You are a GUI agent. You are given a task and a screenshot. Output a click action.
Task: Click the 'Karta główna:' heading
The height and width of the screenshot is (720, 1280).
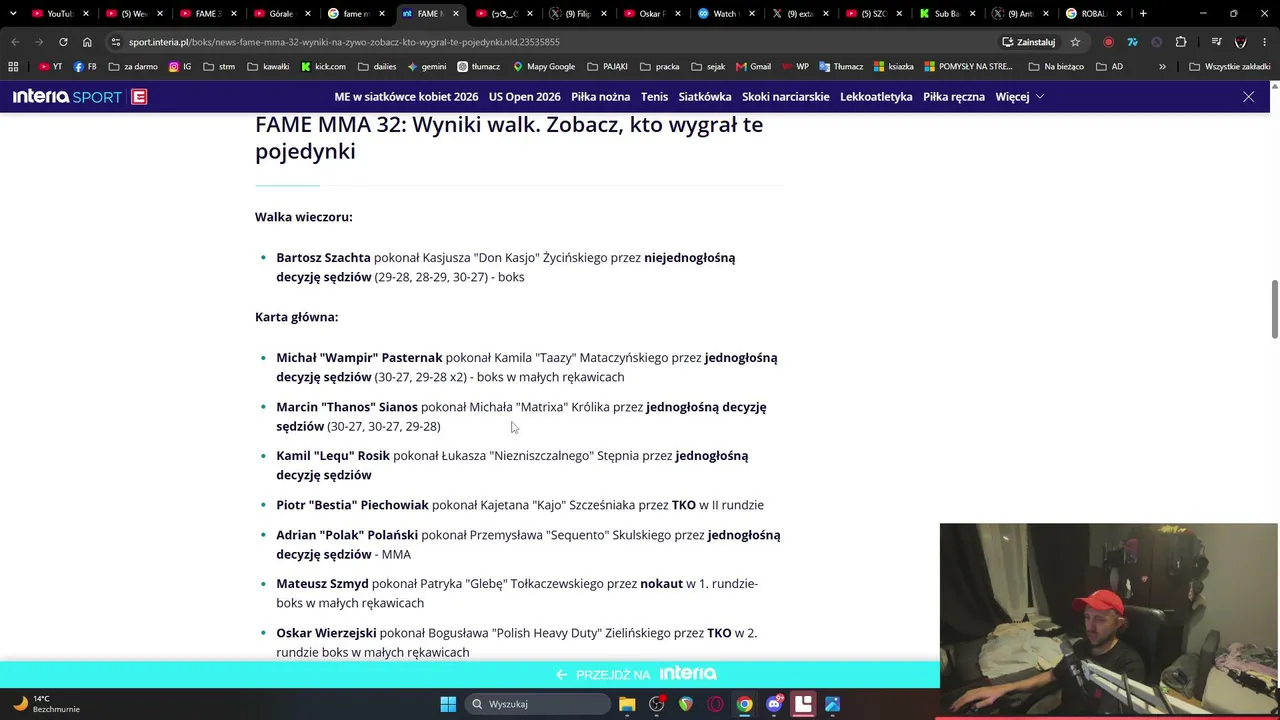[297, 317]
